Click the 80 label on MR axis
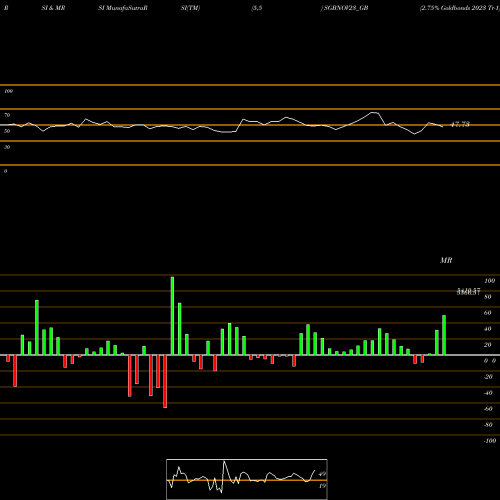Image resolution: width=500 pixels, height=500 pixels. [x=488, y=297]
